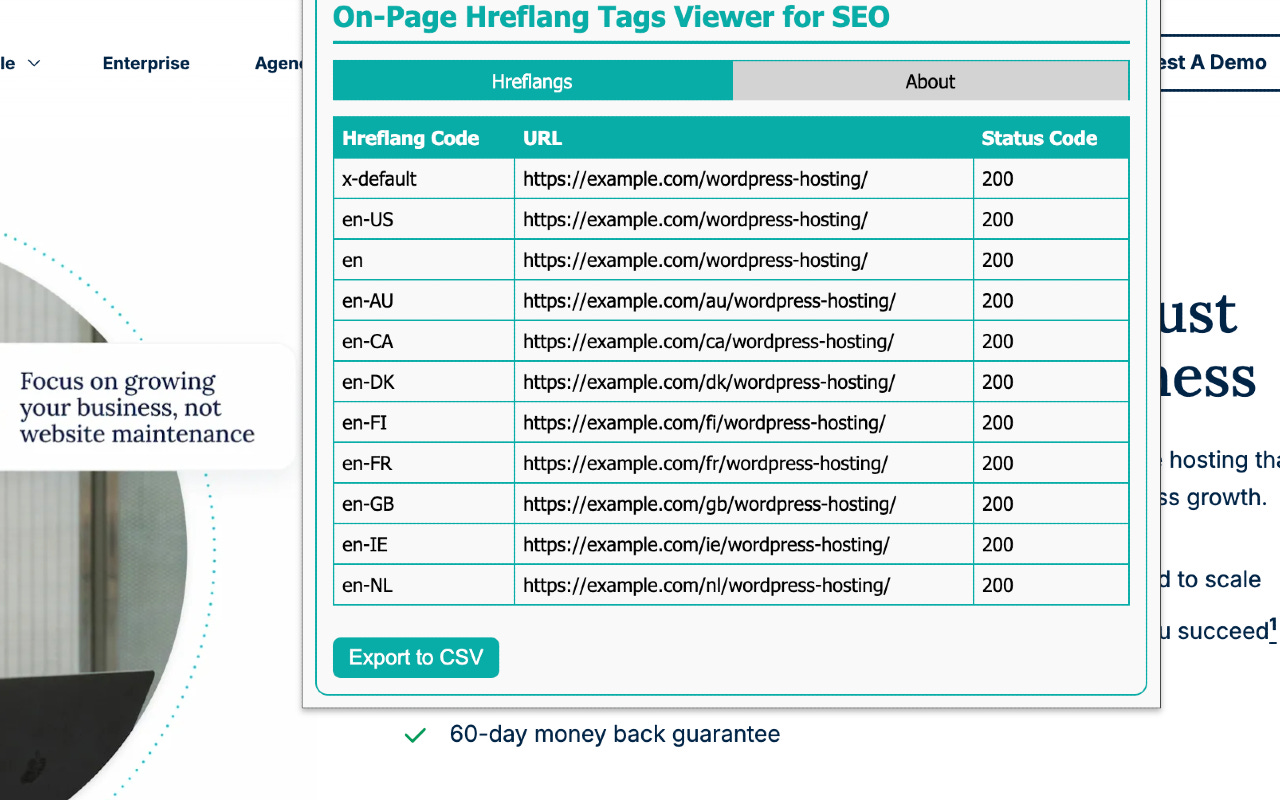Click the en-AU hreflang cell

[x=424, y=301]
